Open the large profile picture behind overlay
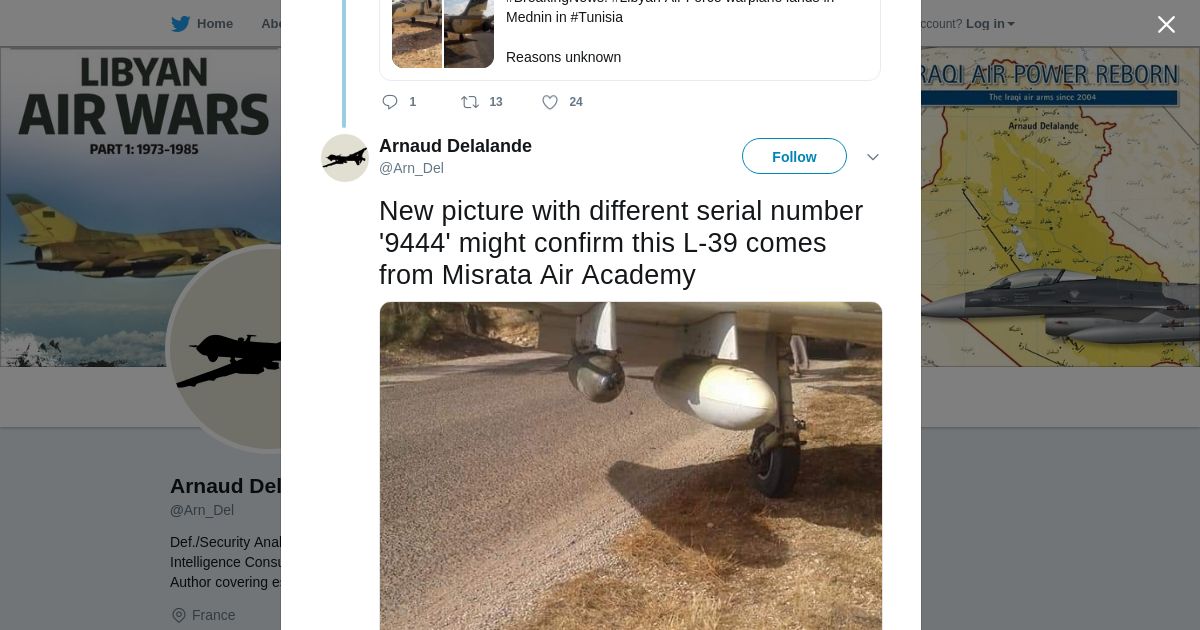The width and height of the screenshot is (1200, 630). 225,348
